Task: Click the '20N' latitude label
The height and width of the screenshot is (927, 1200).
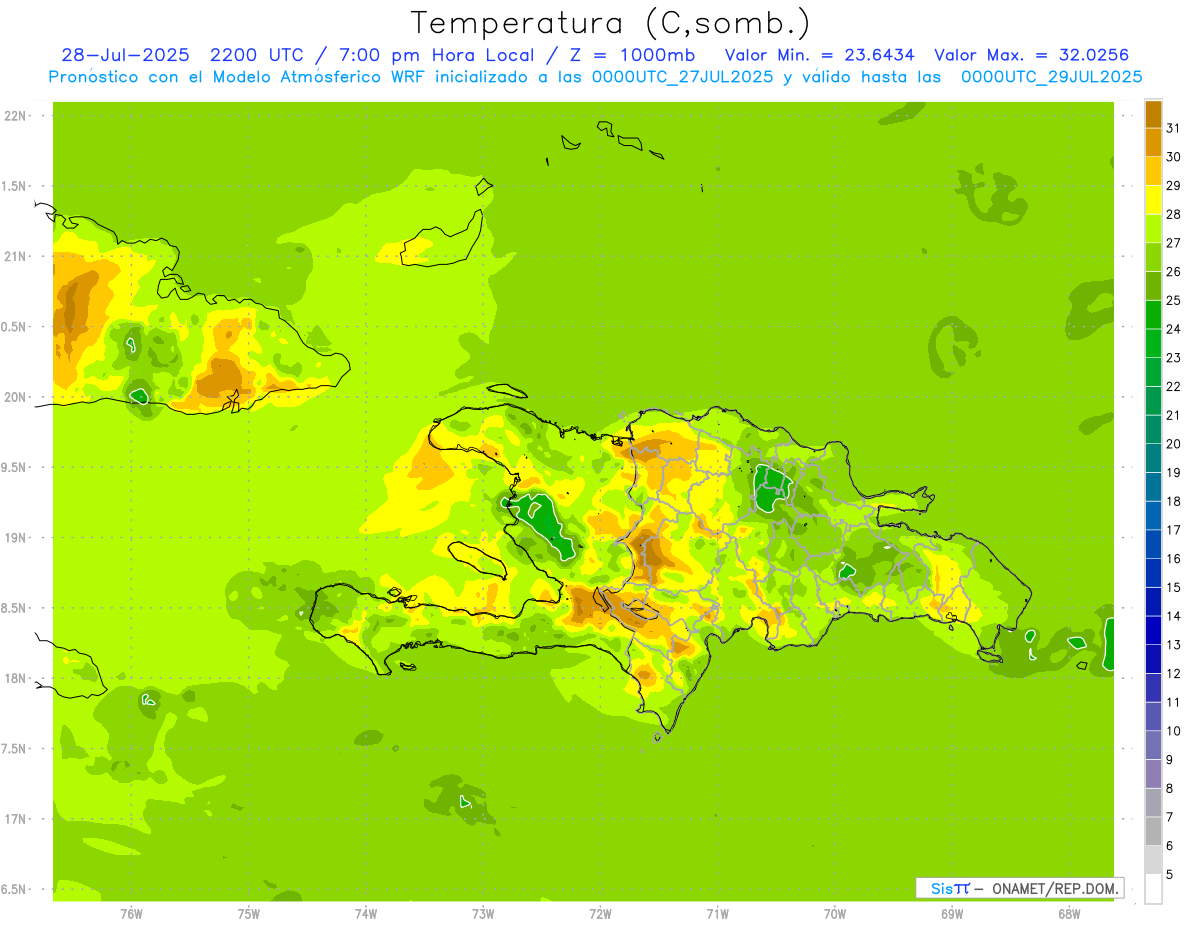Action: click(14, 397)
